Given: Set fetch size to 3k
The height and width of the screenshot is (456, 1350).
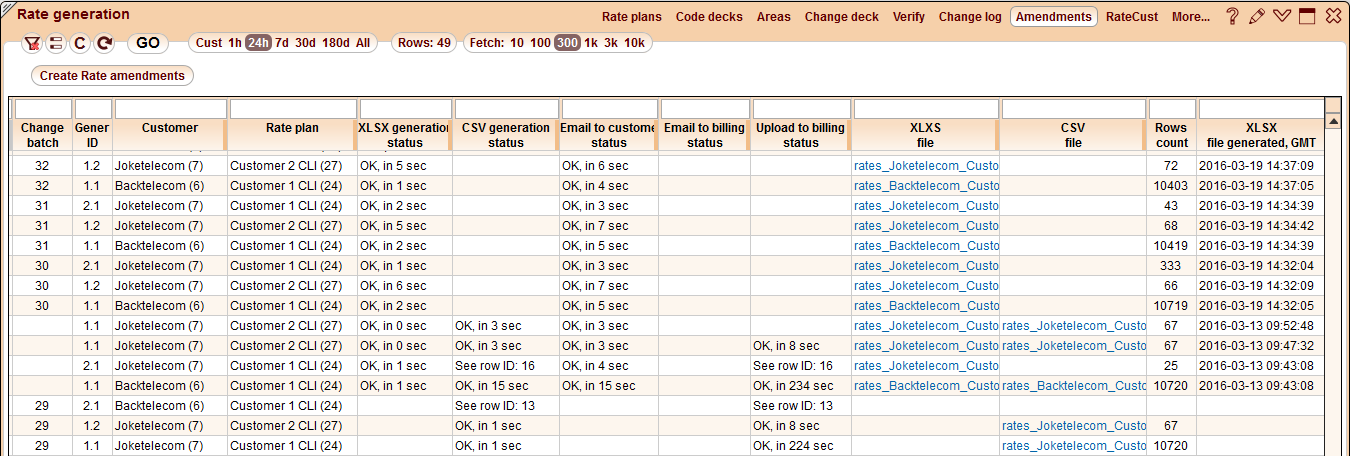Looking at the screenshot, I should (611, 43).
